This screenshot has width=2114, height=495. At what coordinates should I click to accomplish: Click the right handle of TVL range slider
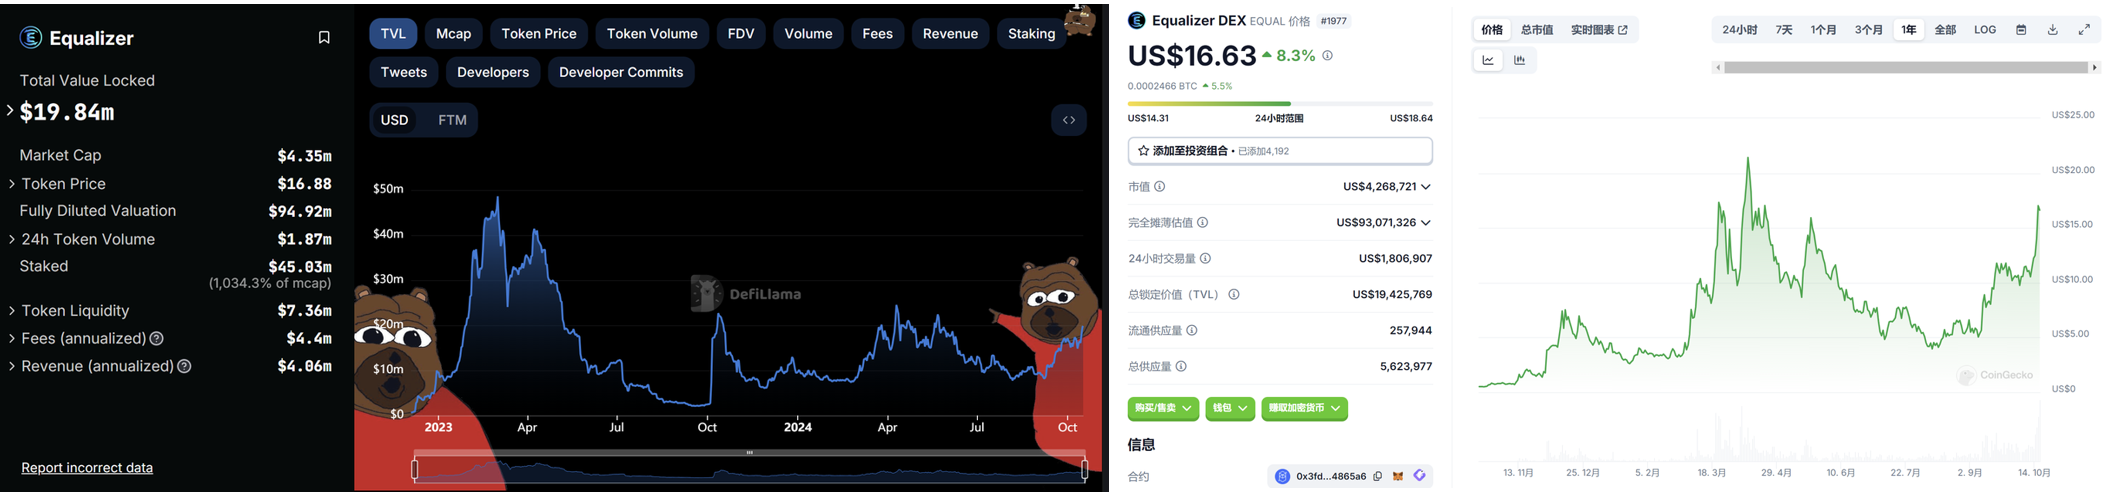1084,468
